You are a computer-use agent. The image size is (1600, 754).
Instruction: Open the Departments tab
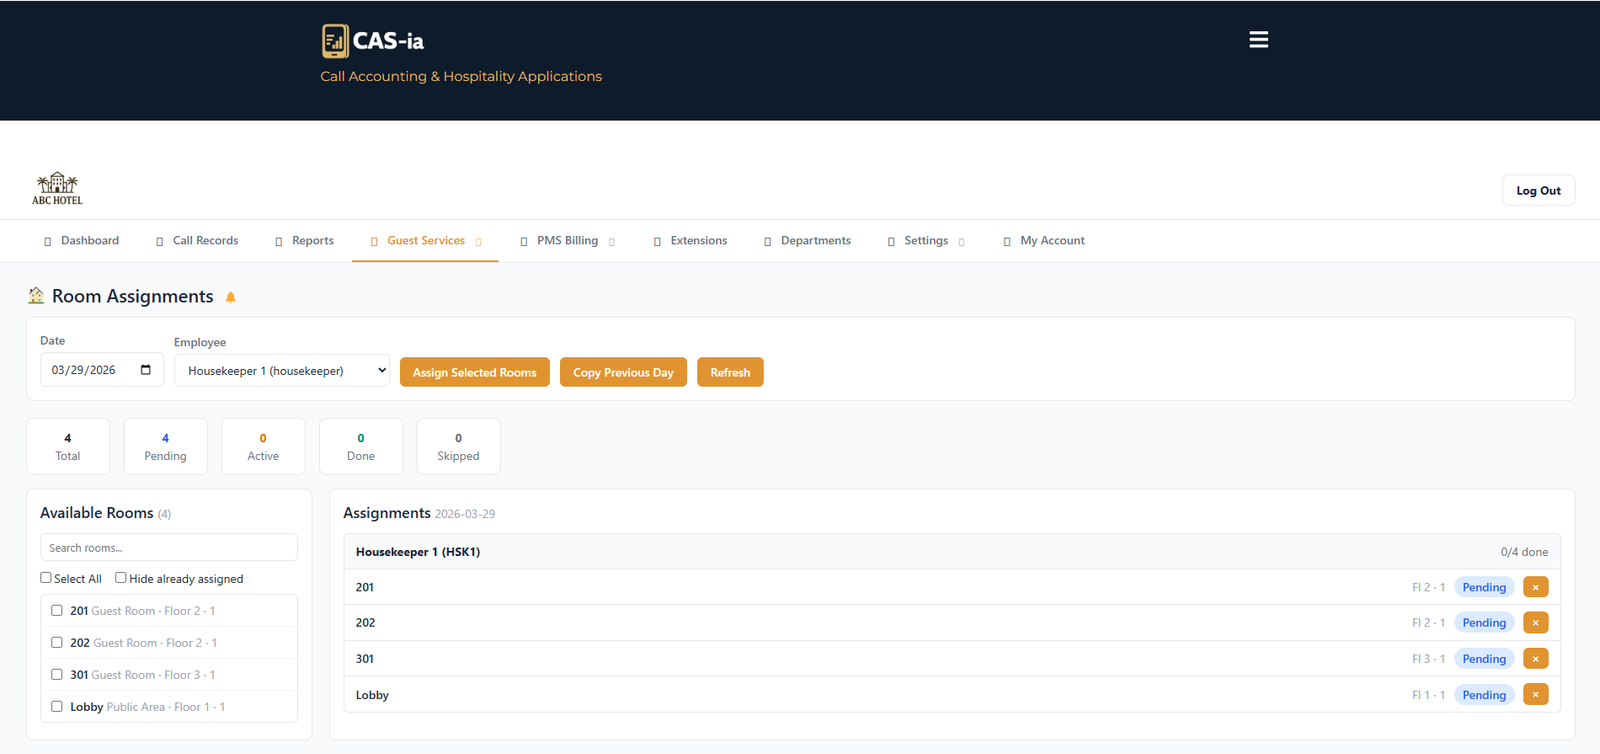[815, 241]
